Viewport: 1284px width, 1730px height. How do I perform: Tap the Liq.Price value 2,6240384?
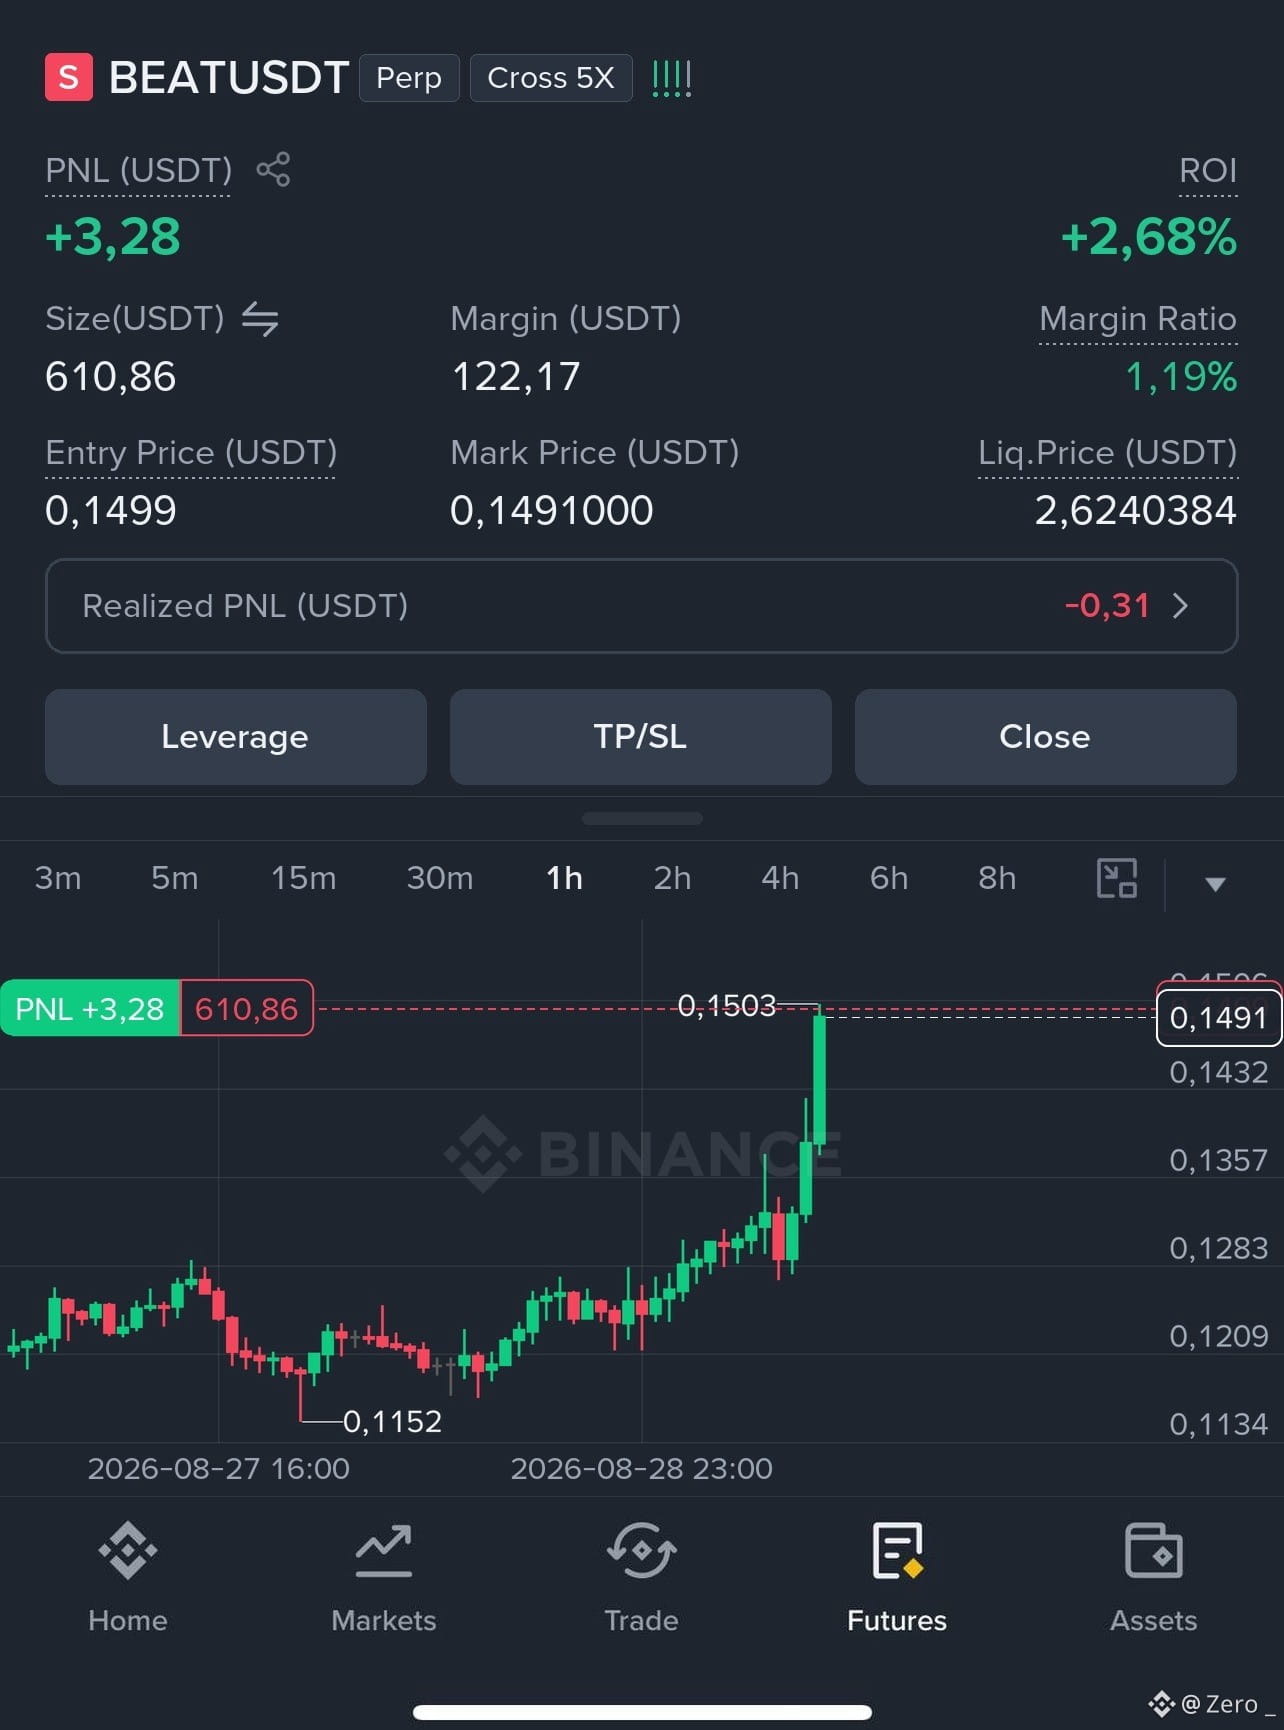coord(1136,511)
